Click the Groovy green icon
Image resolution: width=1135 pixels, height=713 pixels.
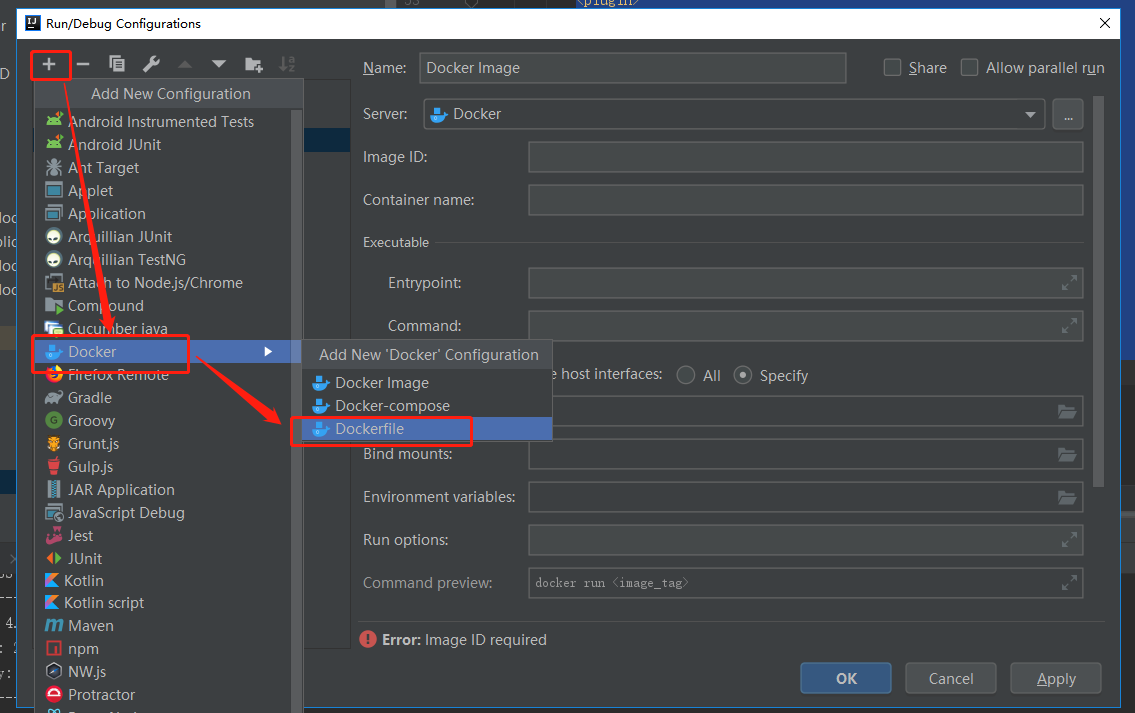(x=54, y=421)
